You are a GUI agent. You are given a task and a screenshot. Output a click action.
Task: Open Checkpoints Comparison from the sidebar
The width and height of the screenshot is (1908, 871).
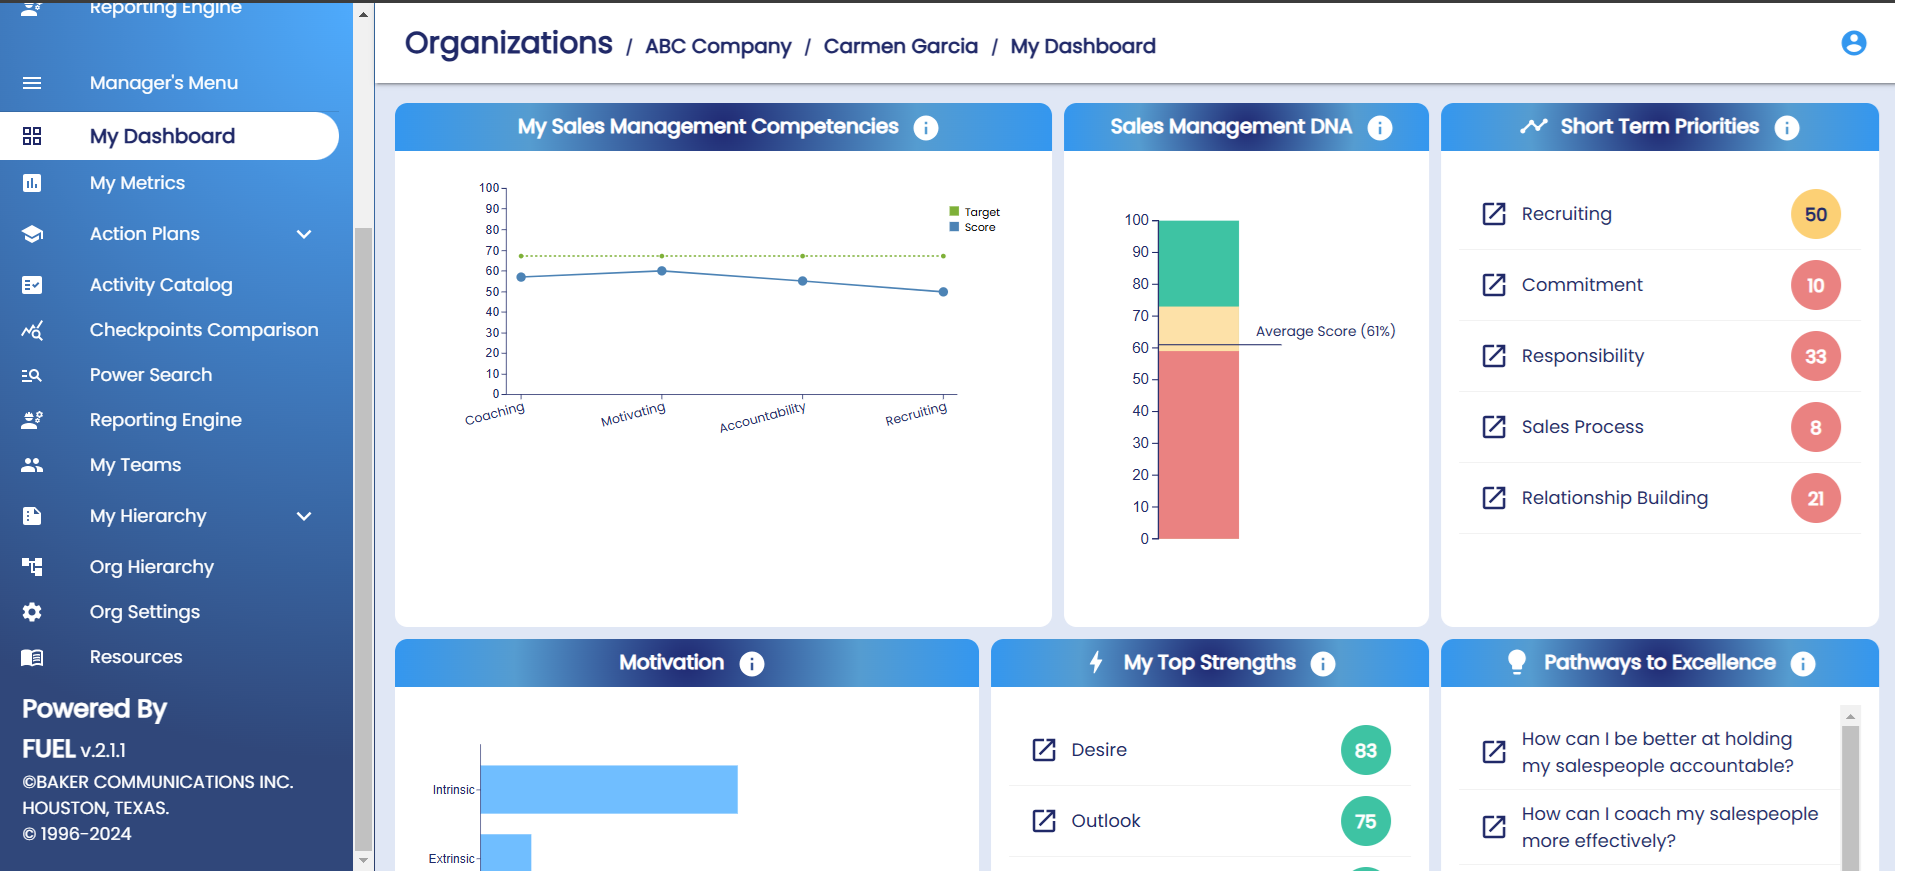click(203, 330)
